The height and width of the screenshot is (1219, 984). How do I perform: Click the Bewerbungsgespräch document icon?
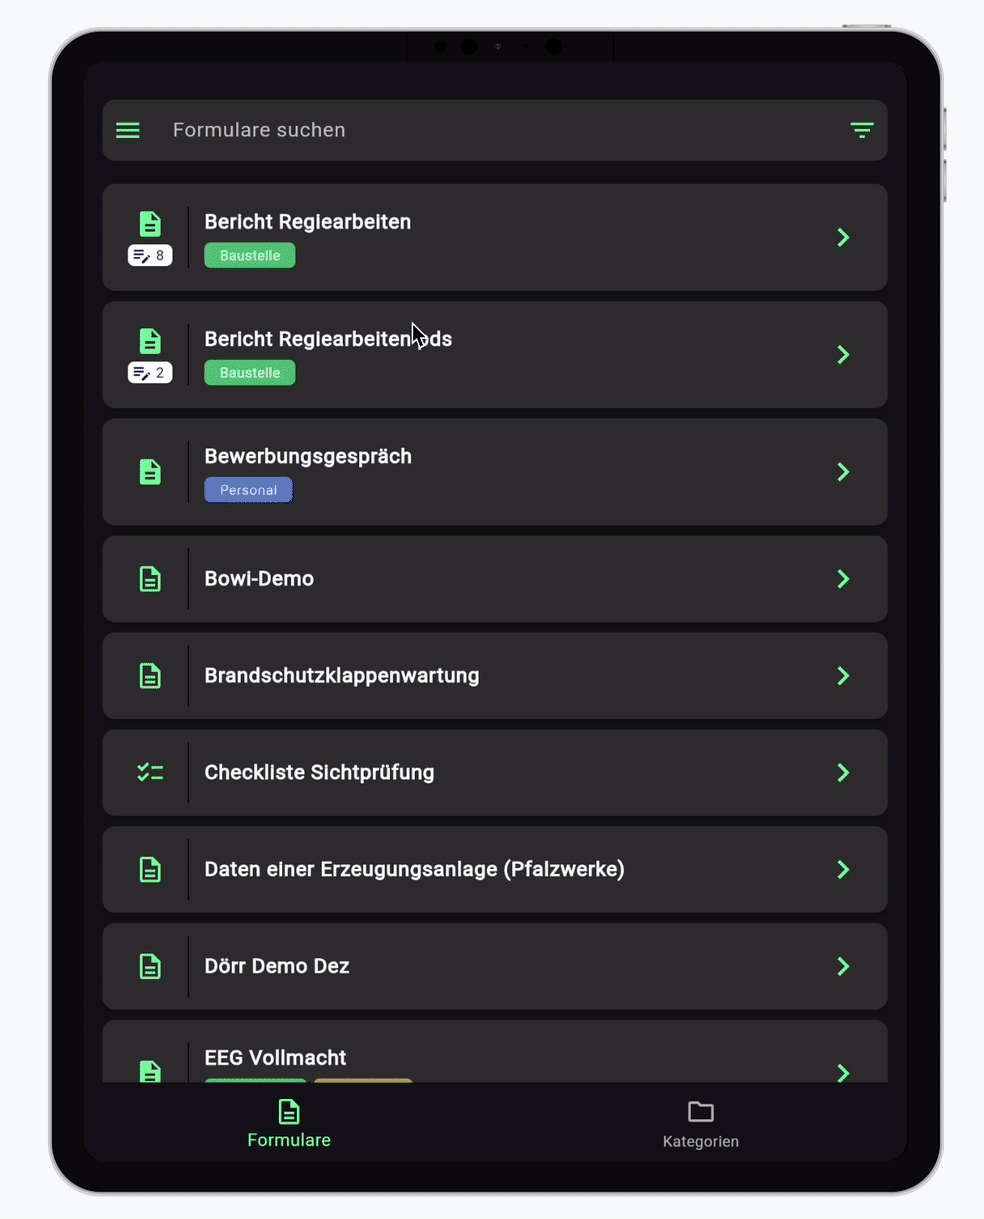[x=150, y=472]
